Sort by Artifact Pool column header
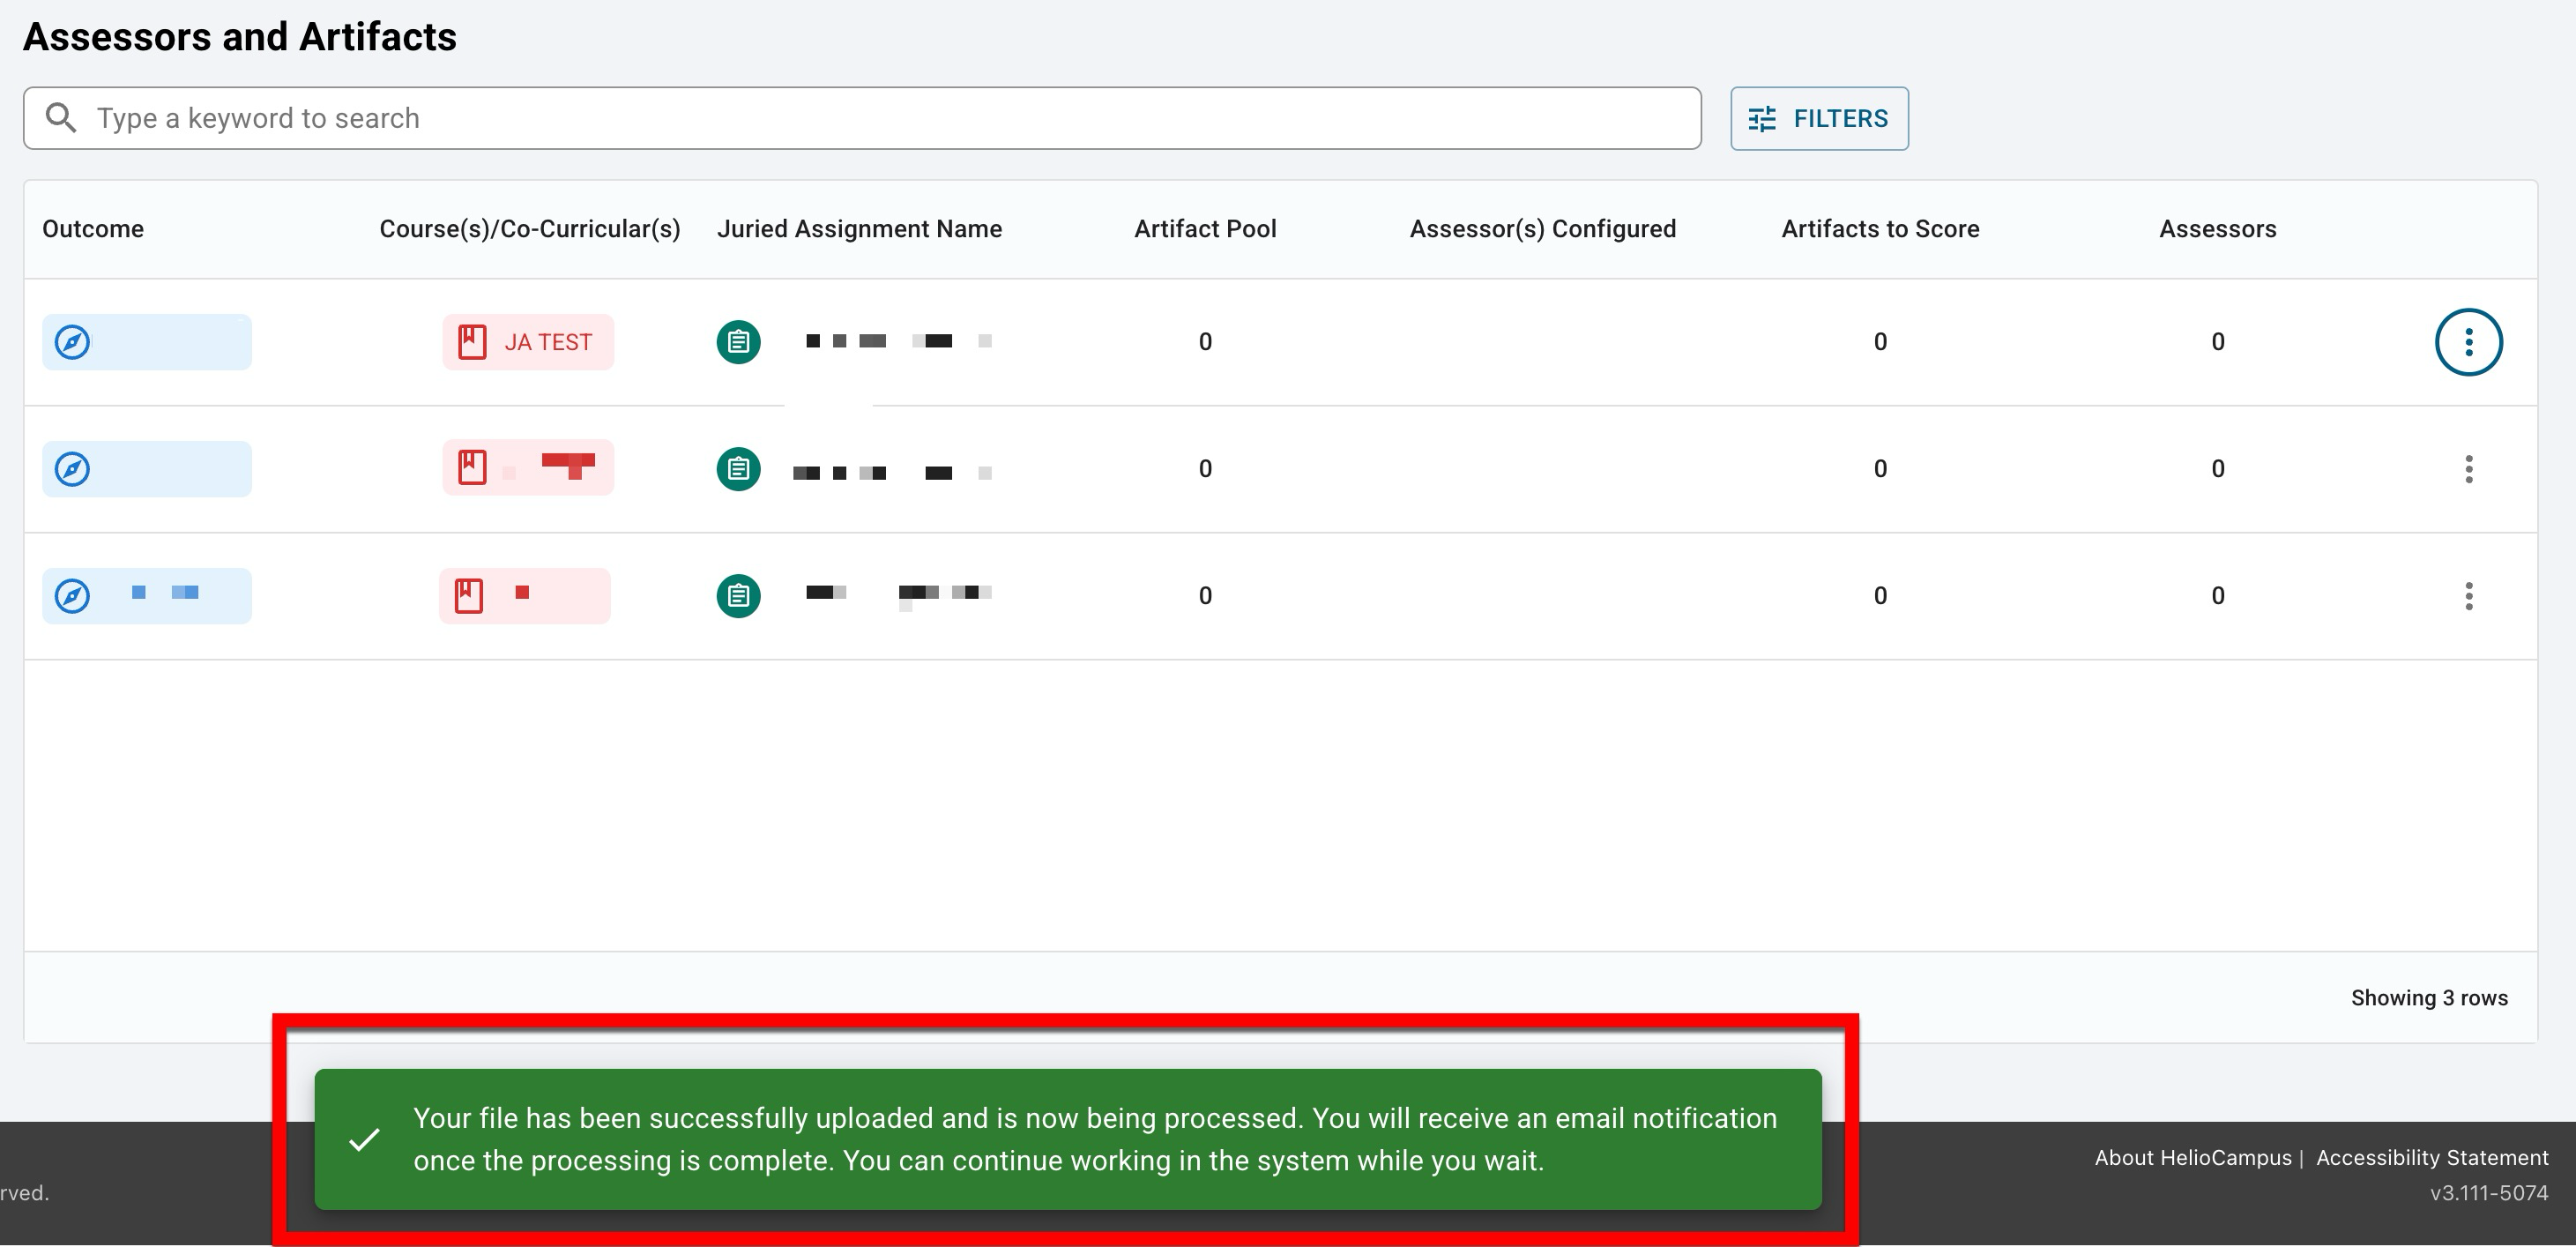 pos(1204,229)
